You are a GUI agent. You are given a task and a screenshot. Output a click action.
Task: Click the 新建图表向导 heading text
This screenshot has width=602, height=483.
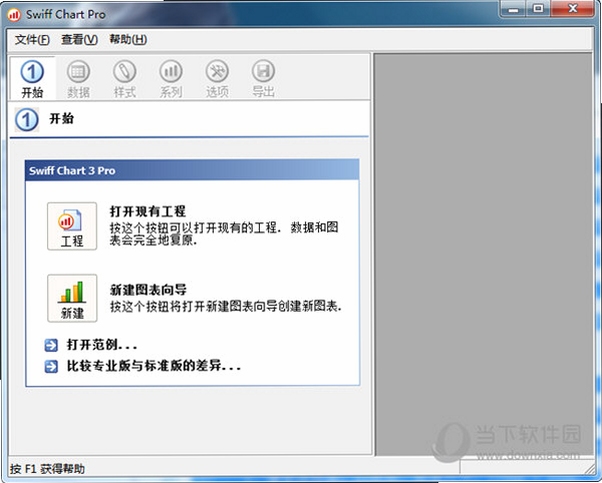click(x=148, y=290)
